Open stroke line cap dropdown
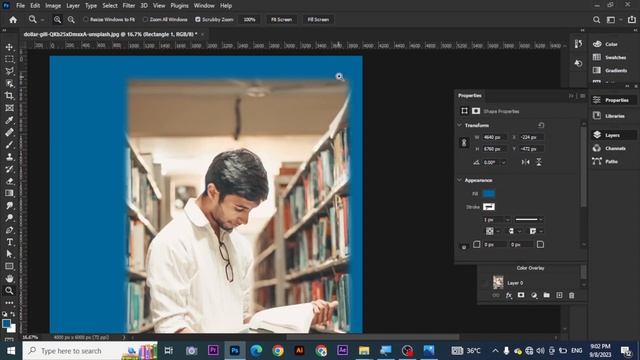 pyautogui.click(x=514, y=231)
